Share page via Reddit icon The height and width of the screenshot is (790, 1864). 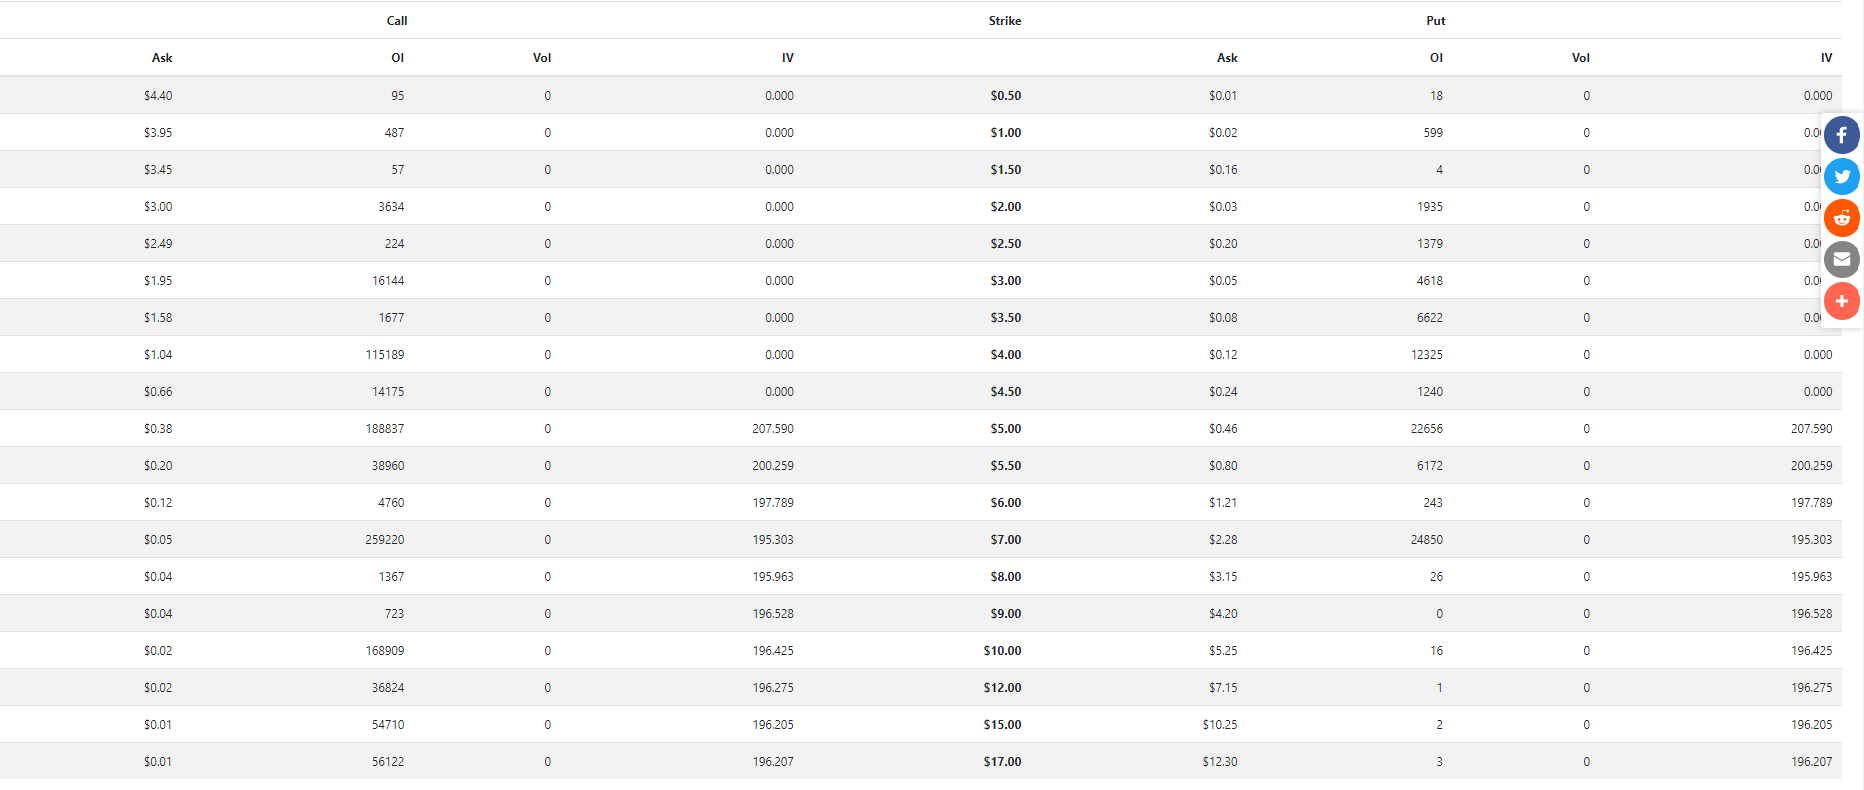[1841, 218]
